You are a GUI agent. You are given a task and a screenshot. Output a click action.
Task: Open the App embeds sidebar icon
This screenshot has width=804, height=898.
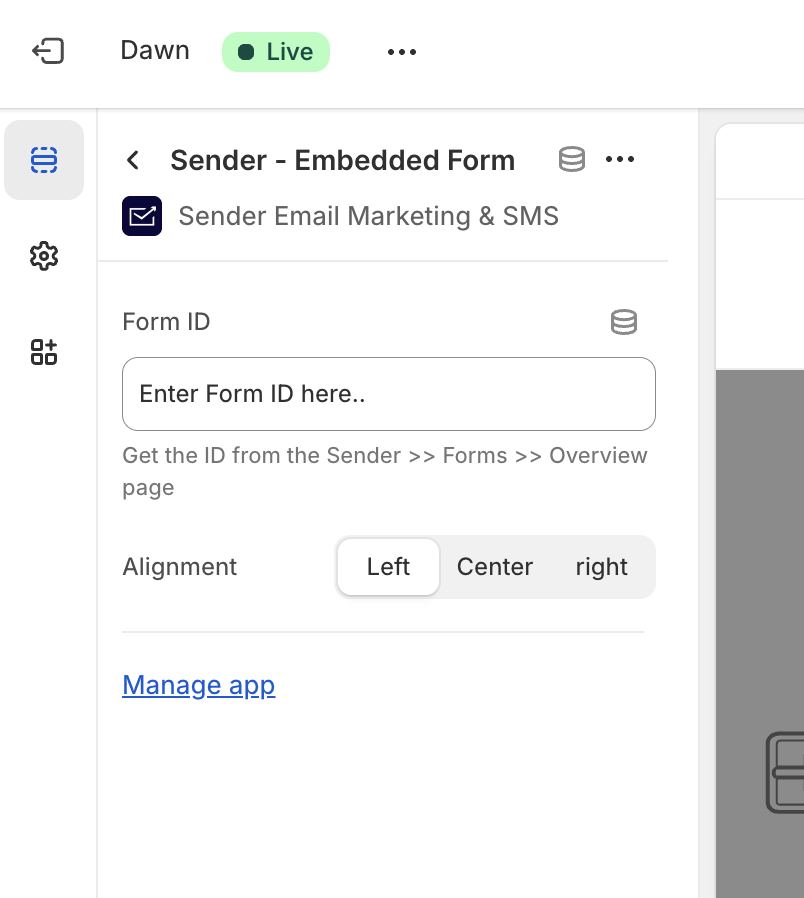click(44, 352)
